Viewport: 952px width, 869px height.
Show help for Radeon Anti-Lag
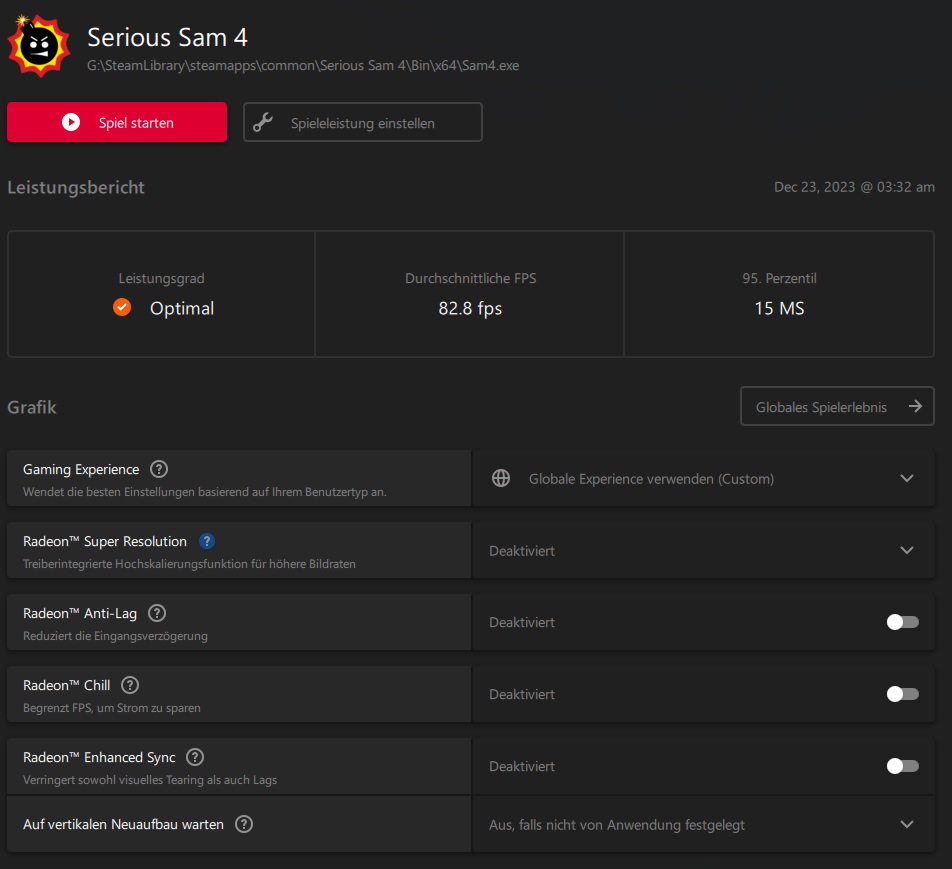[x=157, y=613]
